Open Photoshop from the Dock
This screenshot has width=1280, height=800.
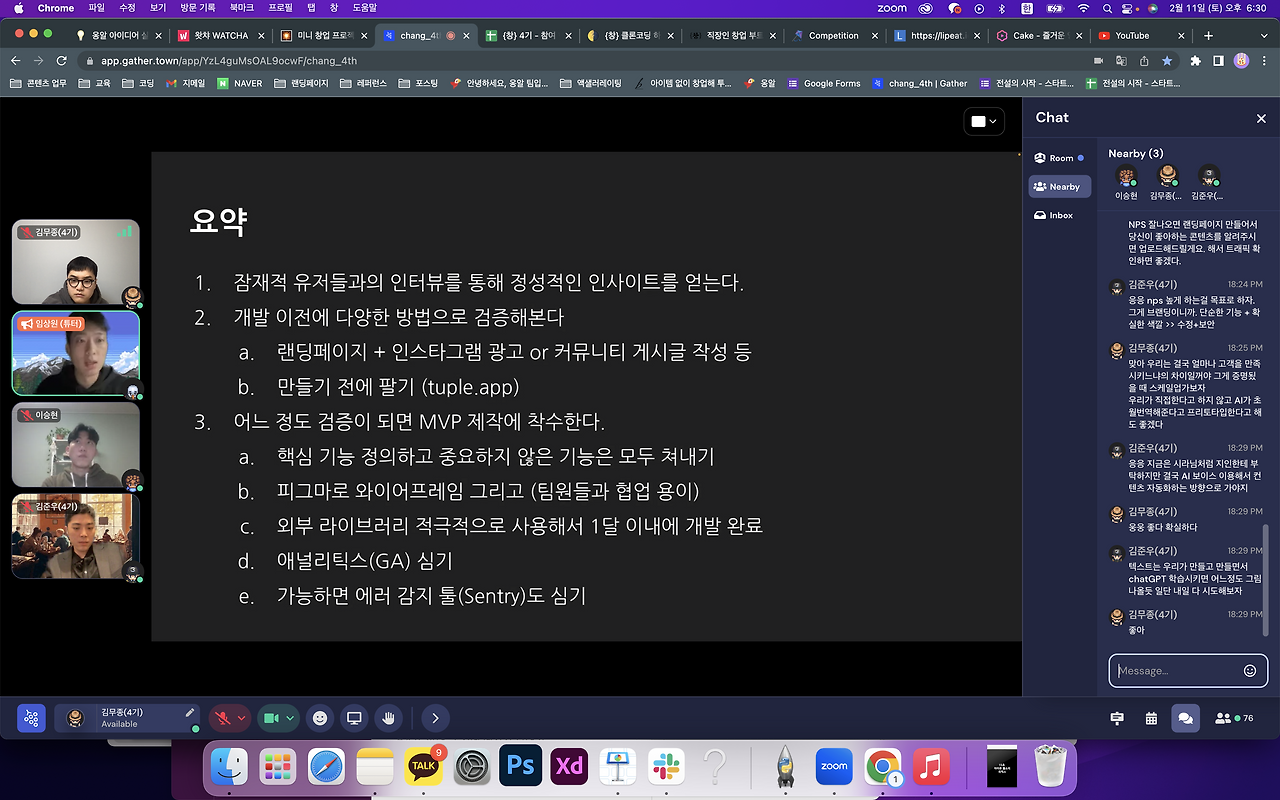coord(519,766)
